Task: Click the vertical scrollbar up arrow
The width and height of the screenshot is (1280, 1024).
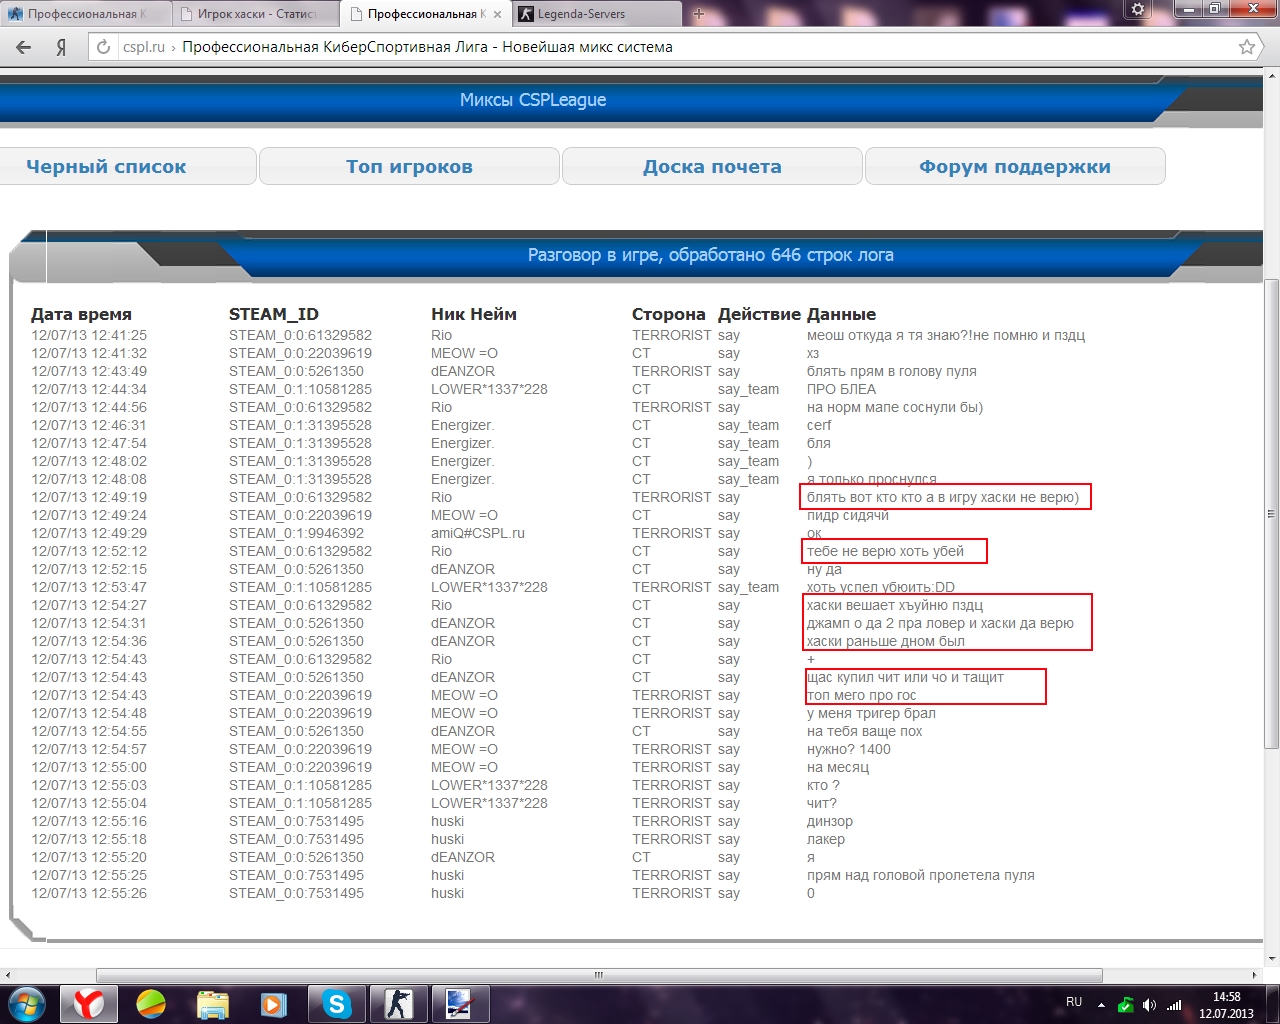Action: coord(1272,74)
